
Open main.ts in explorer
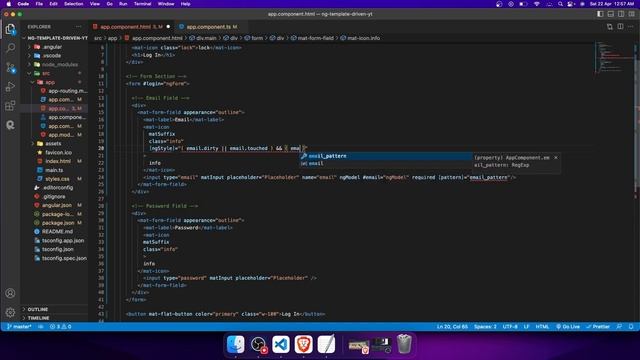point(54,170)
